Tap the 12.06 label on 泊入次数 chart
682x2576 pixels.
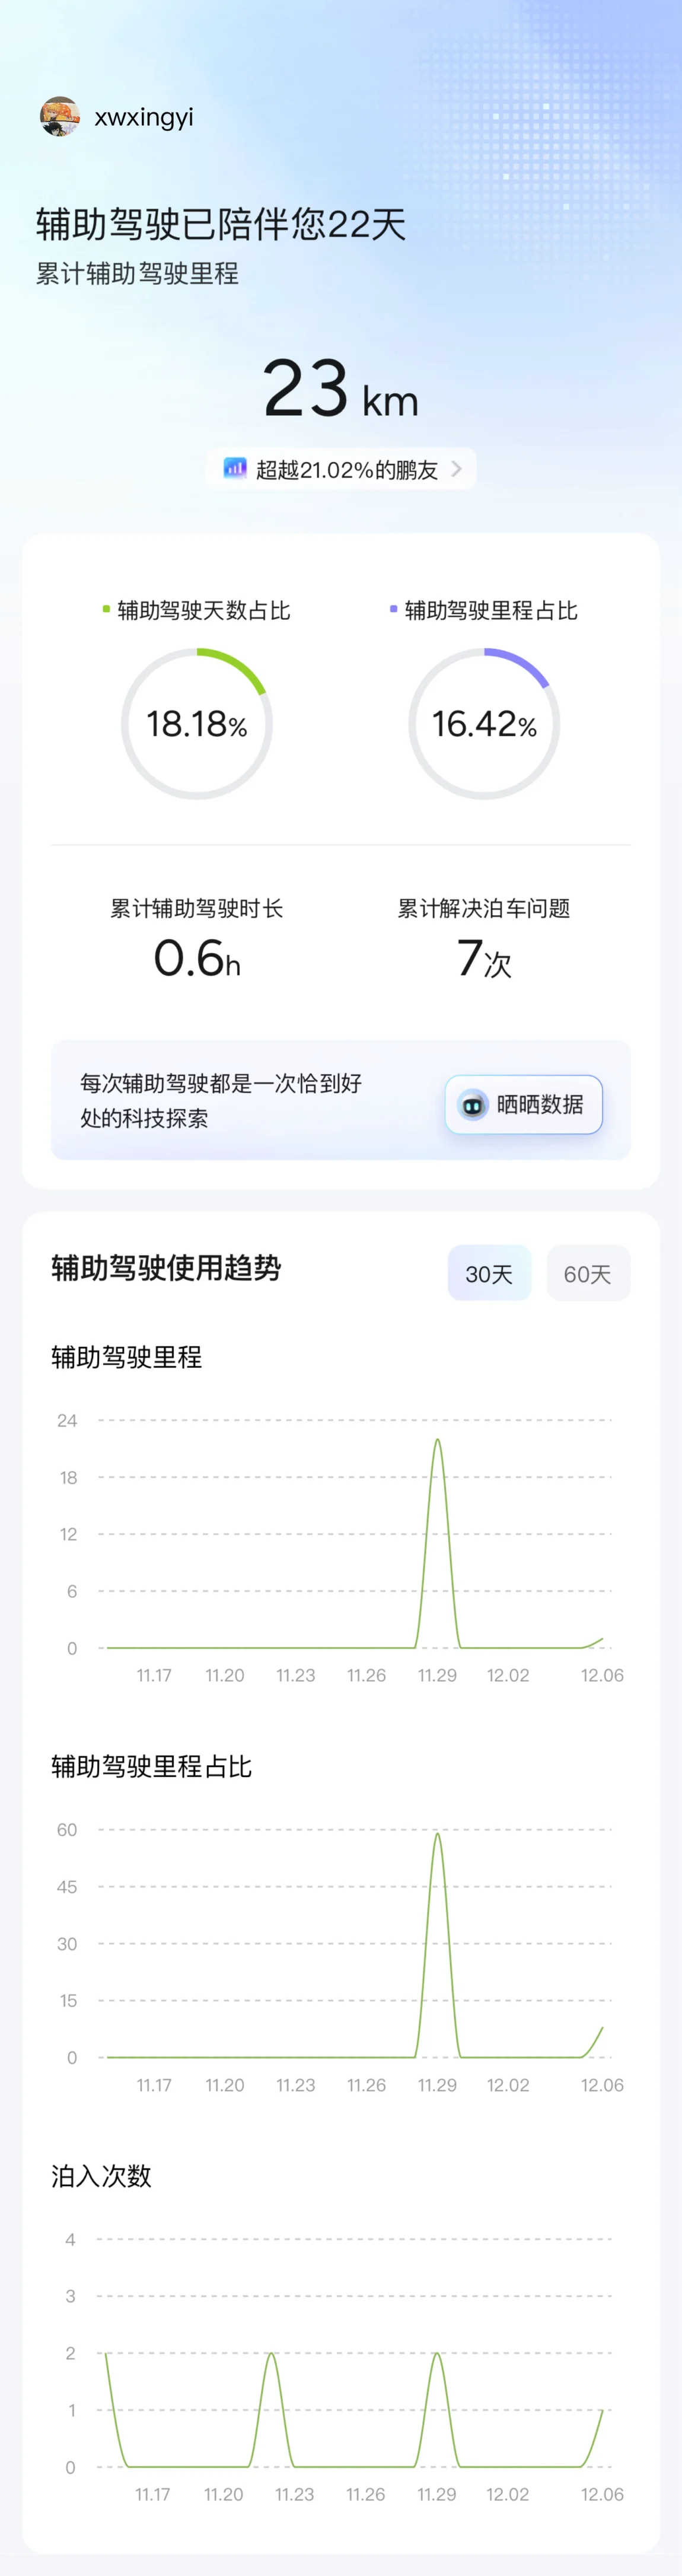[x=602, y=2494]
